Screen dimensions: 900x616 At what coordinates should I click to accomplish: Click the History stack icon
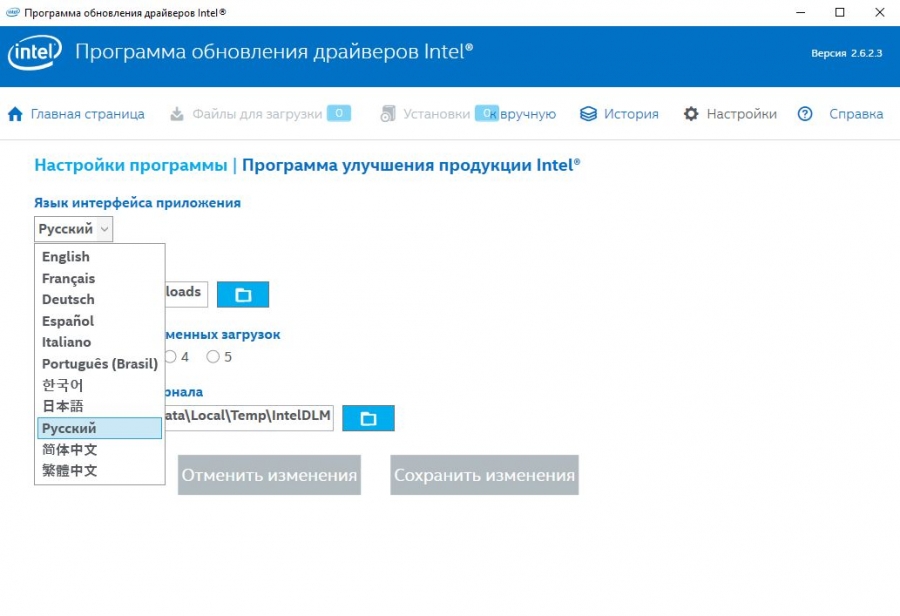point(588,114)
